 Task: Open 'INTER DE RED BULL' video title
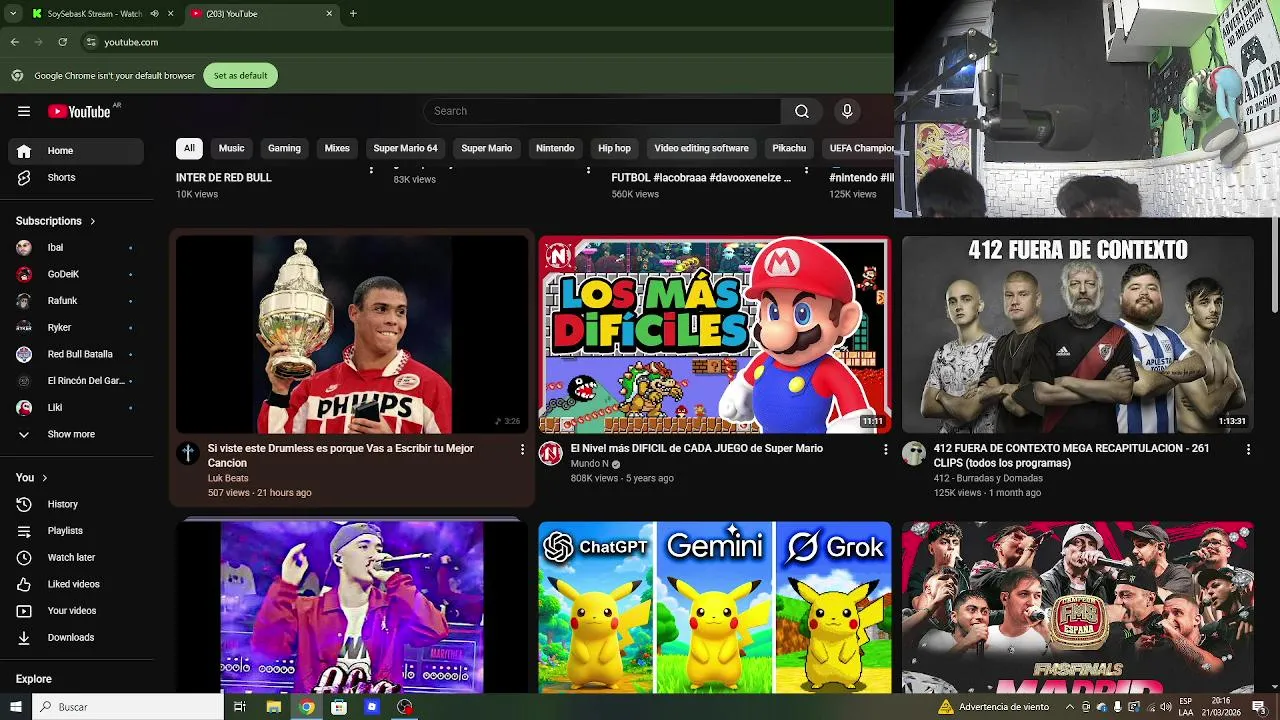(224, 178)
